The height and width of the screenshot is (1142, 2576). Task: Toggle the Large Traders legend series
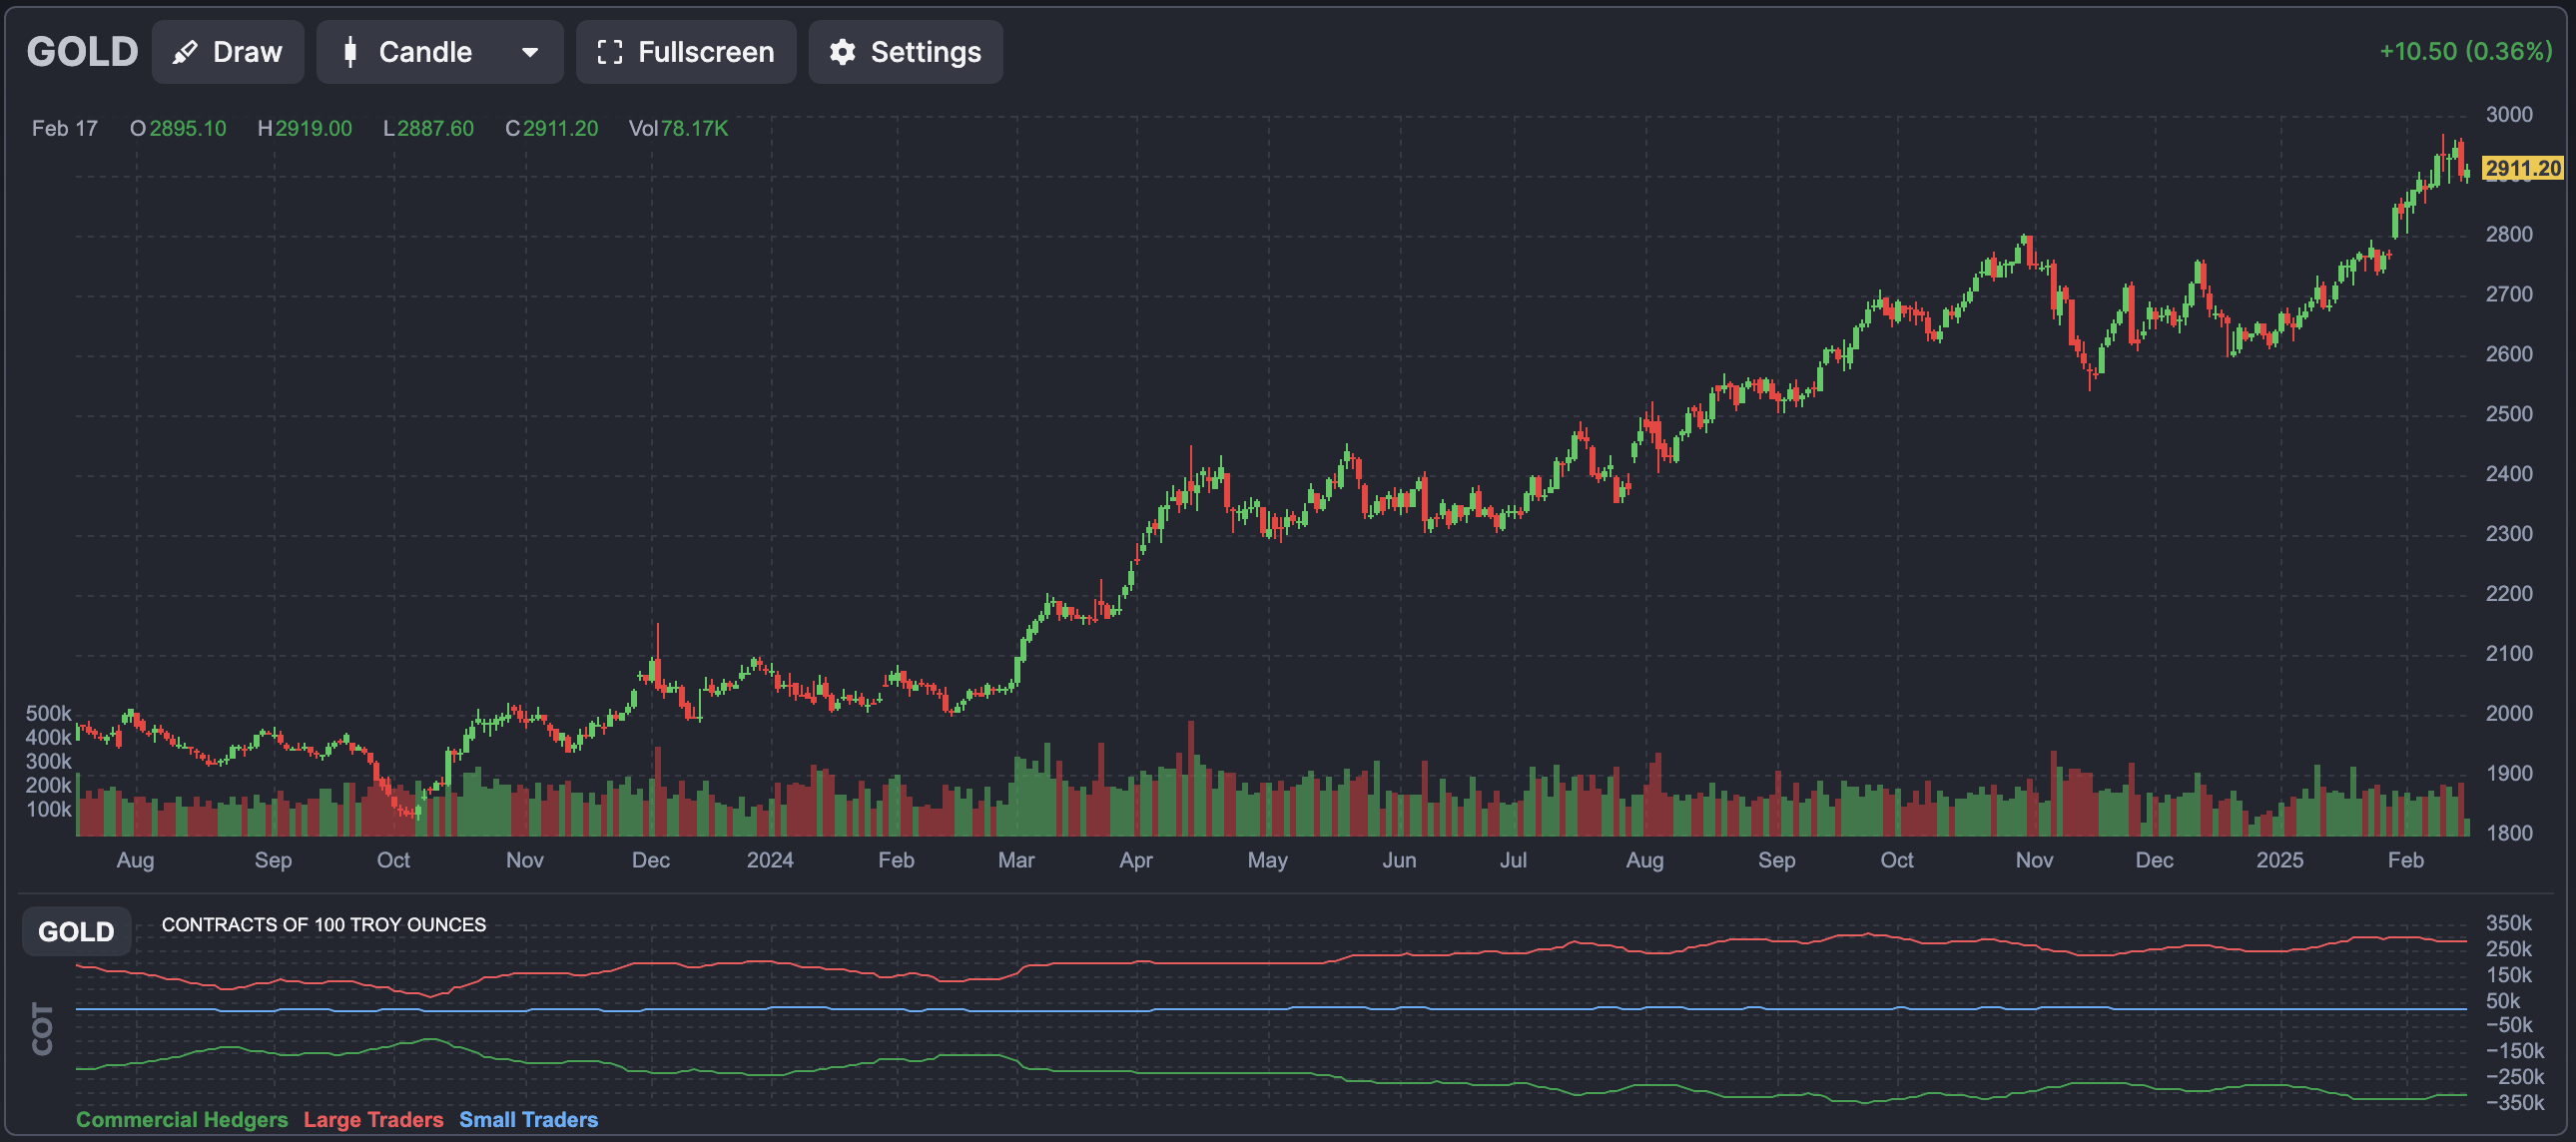(373, 1120)
